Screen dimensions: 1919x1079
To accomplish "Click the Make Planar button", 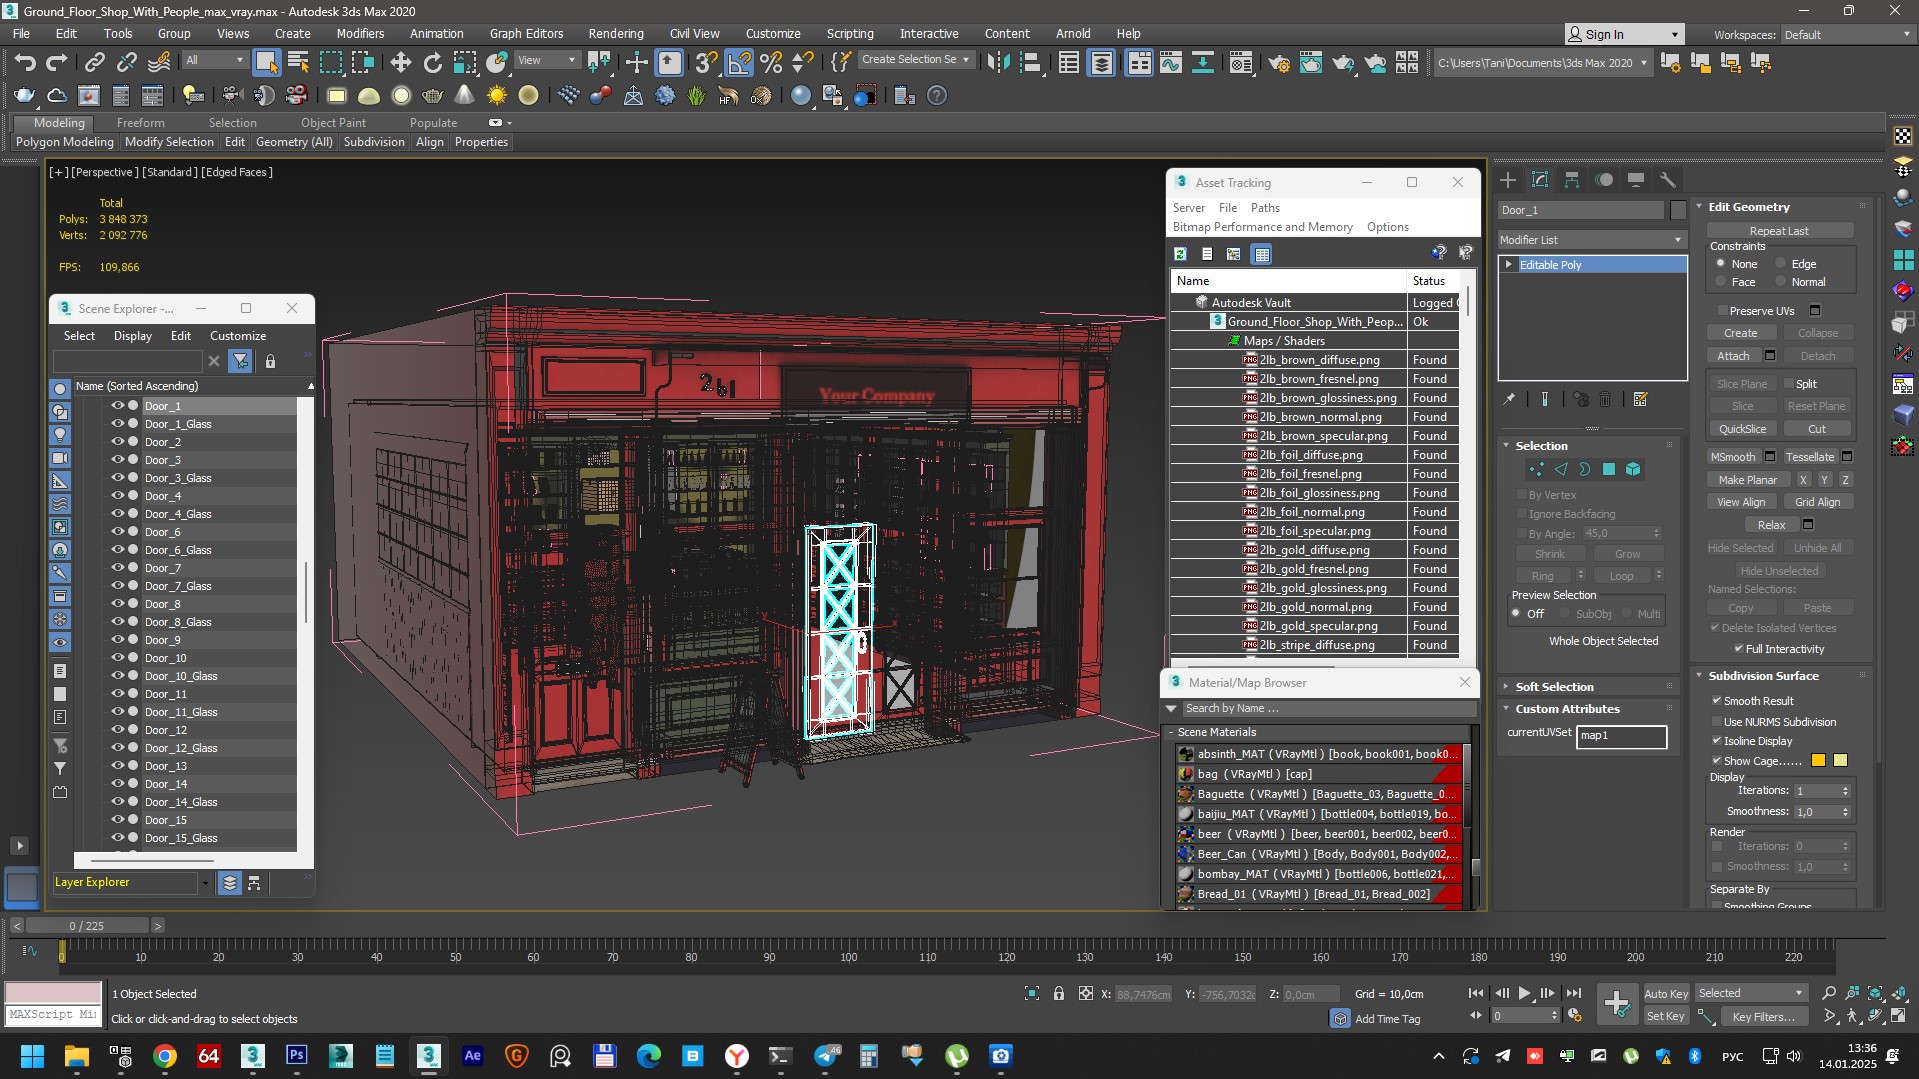I will coord(1747,480).
